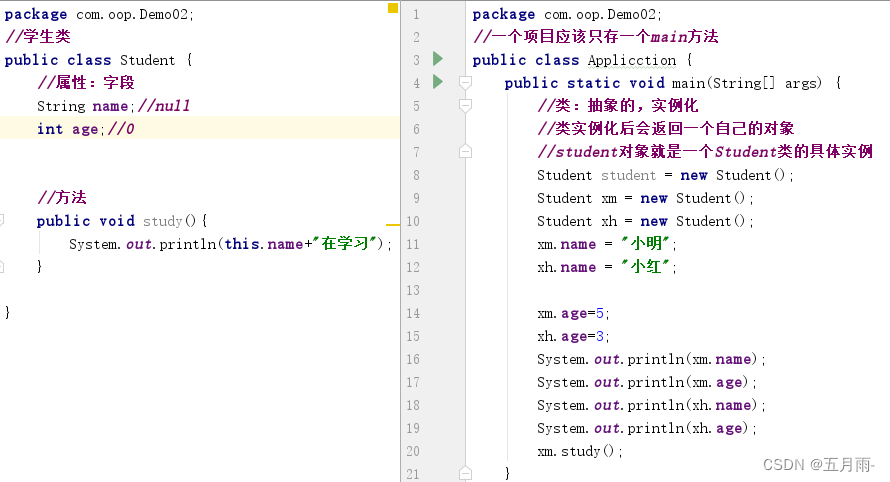
Task: Select the name field in String name declaration
Action: 110,106
